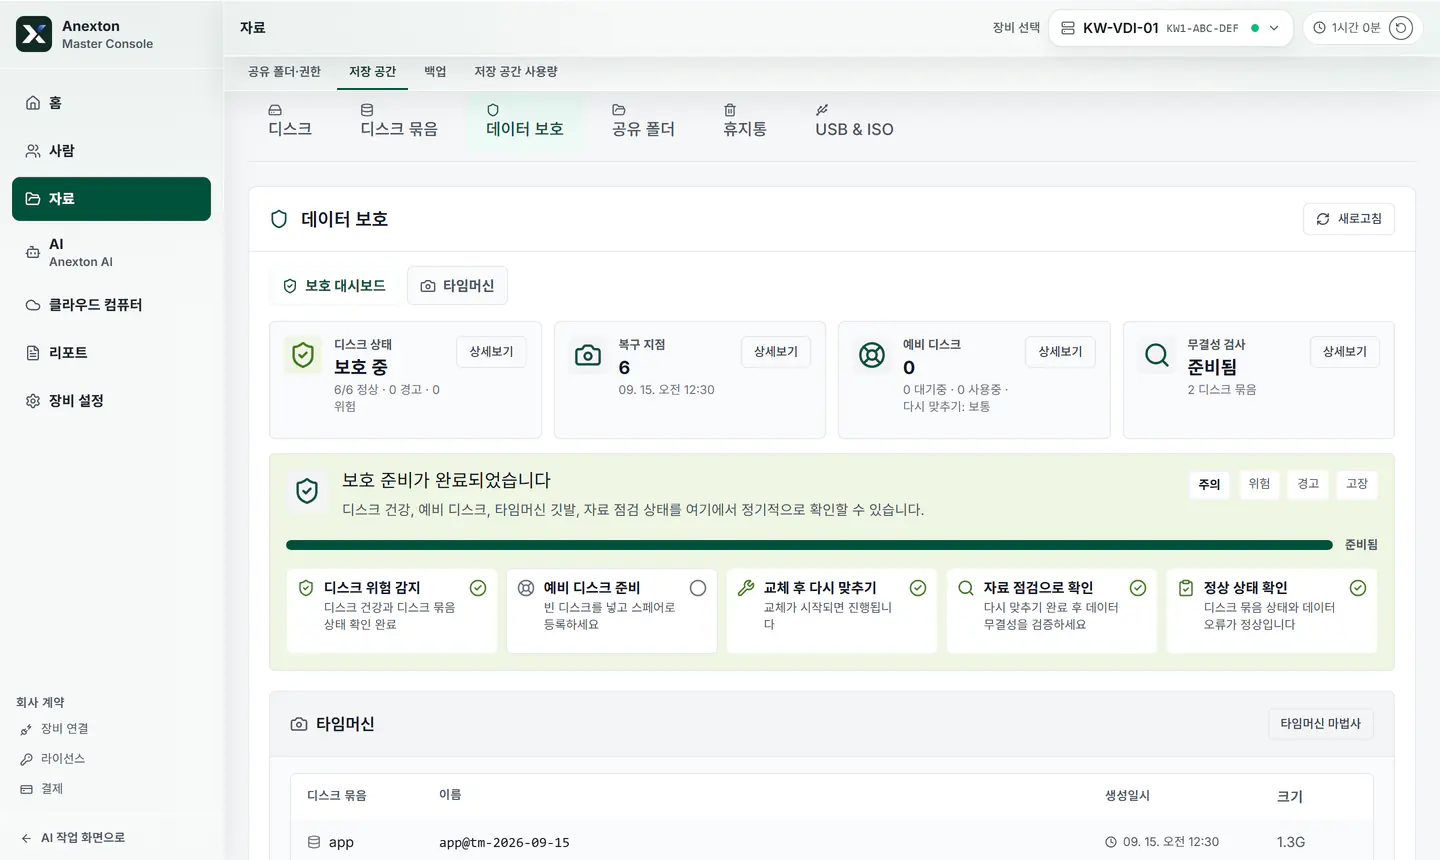
Task: Open the 타임머신 tab
Action: click(x=457, y=286)
